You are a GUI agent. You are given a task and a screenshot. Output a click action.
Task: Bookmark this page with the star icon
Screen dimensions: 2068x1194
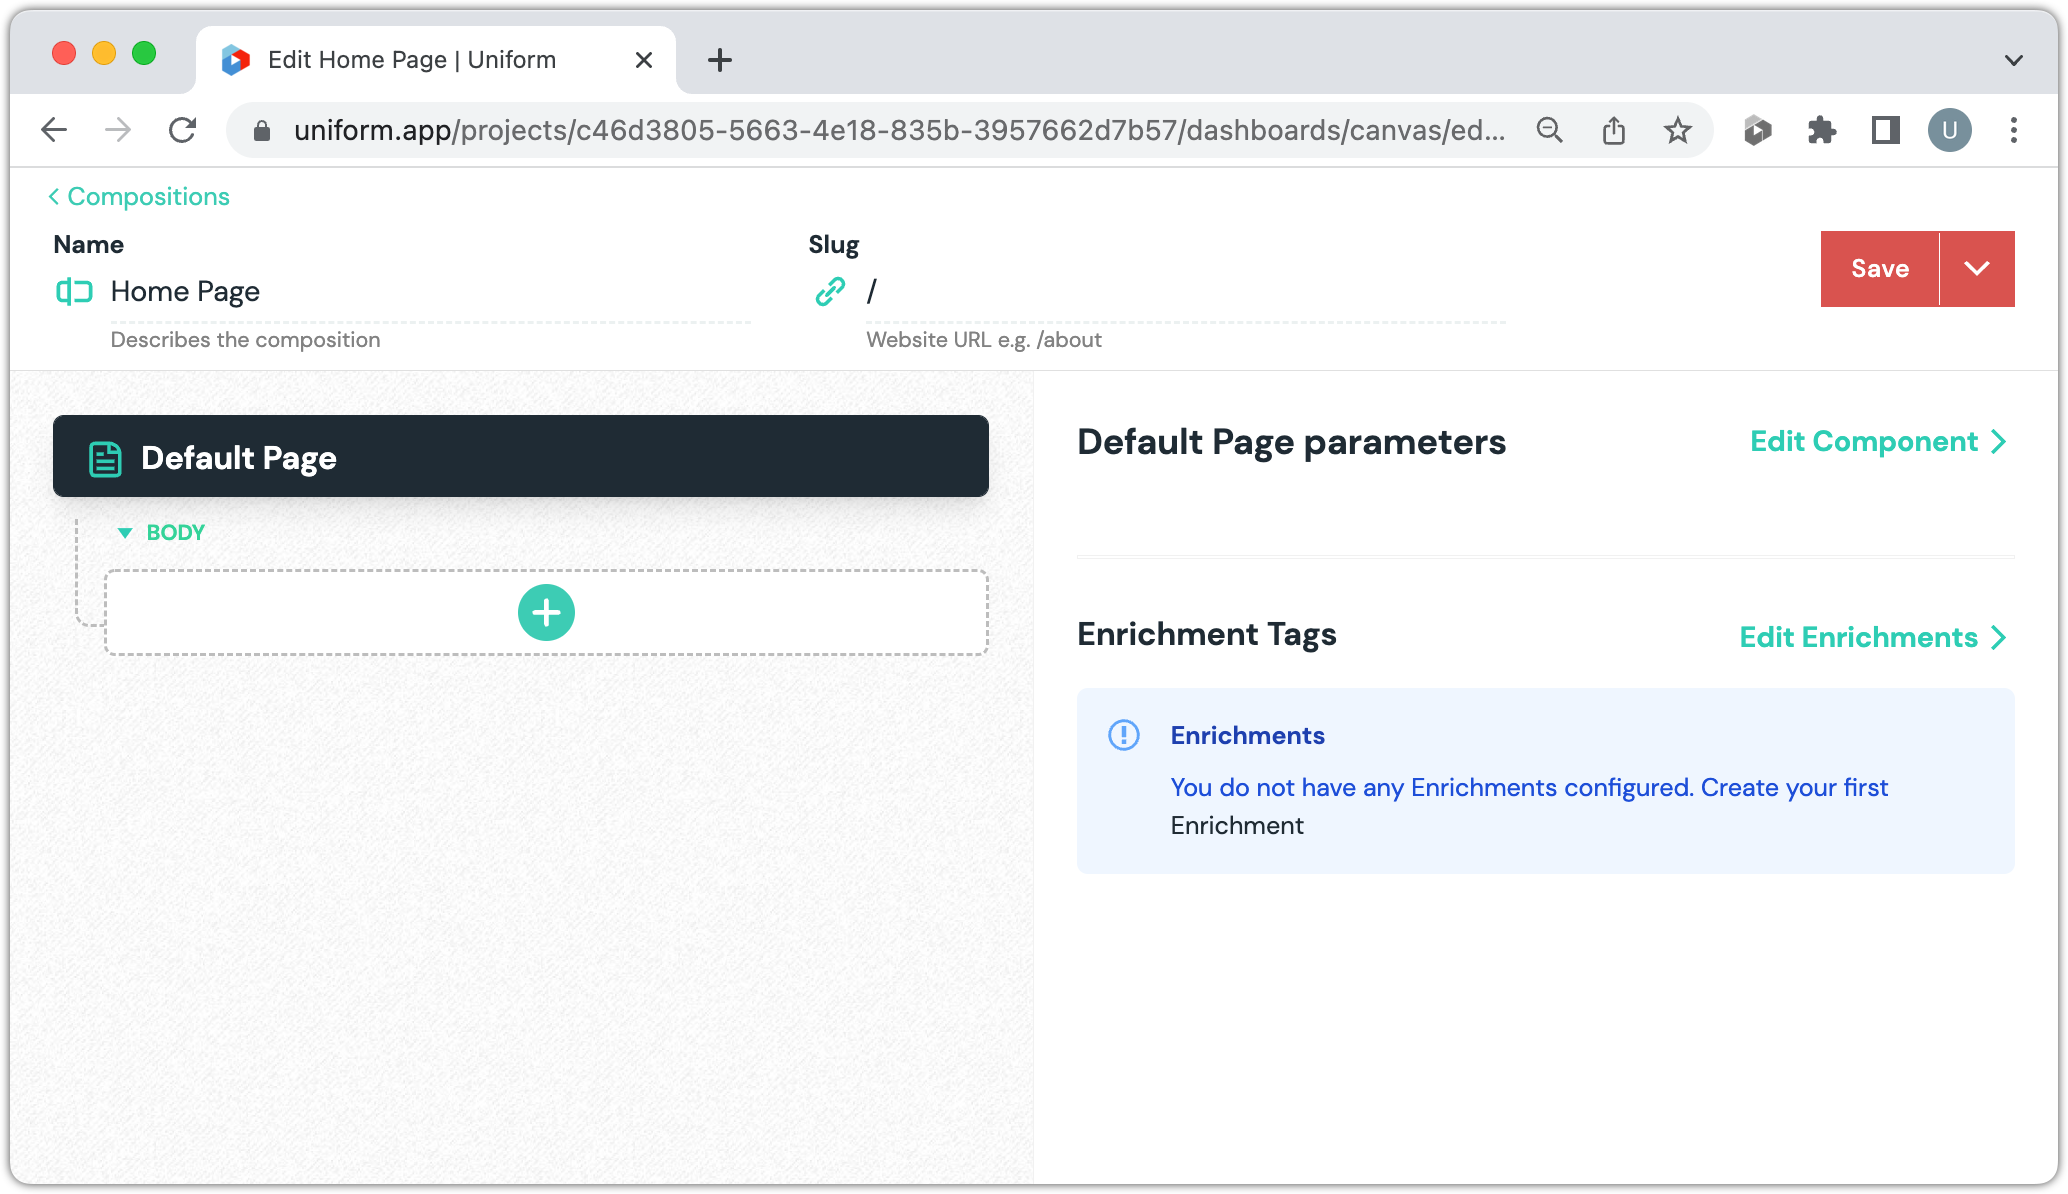(1677, 130)
